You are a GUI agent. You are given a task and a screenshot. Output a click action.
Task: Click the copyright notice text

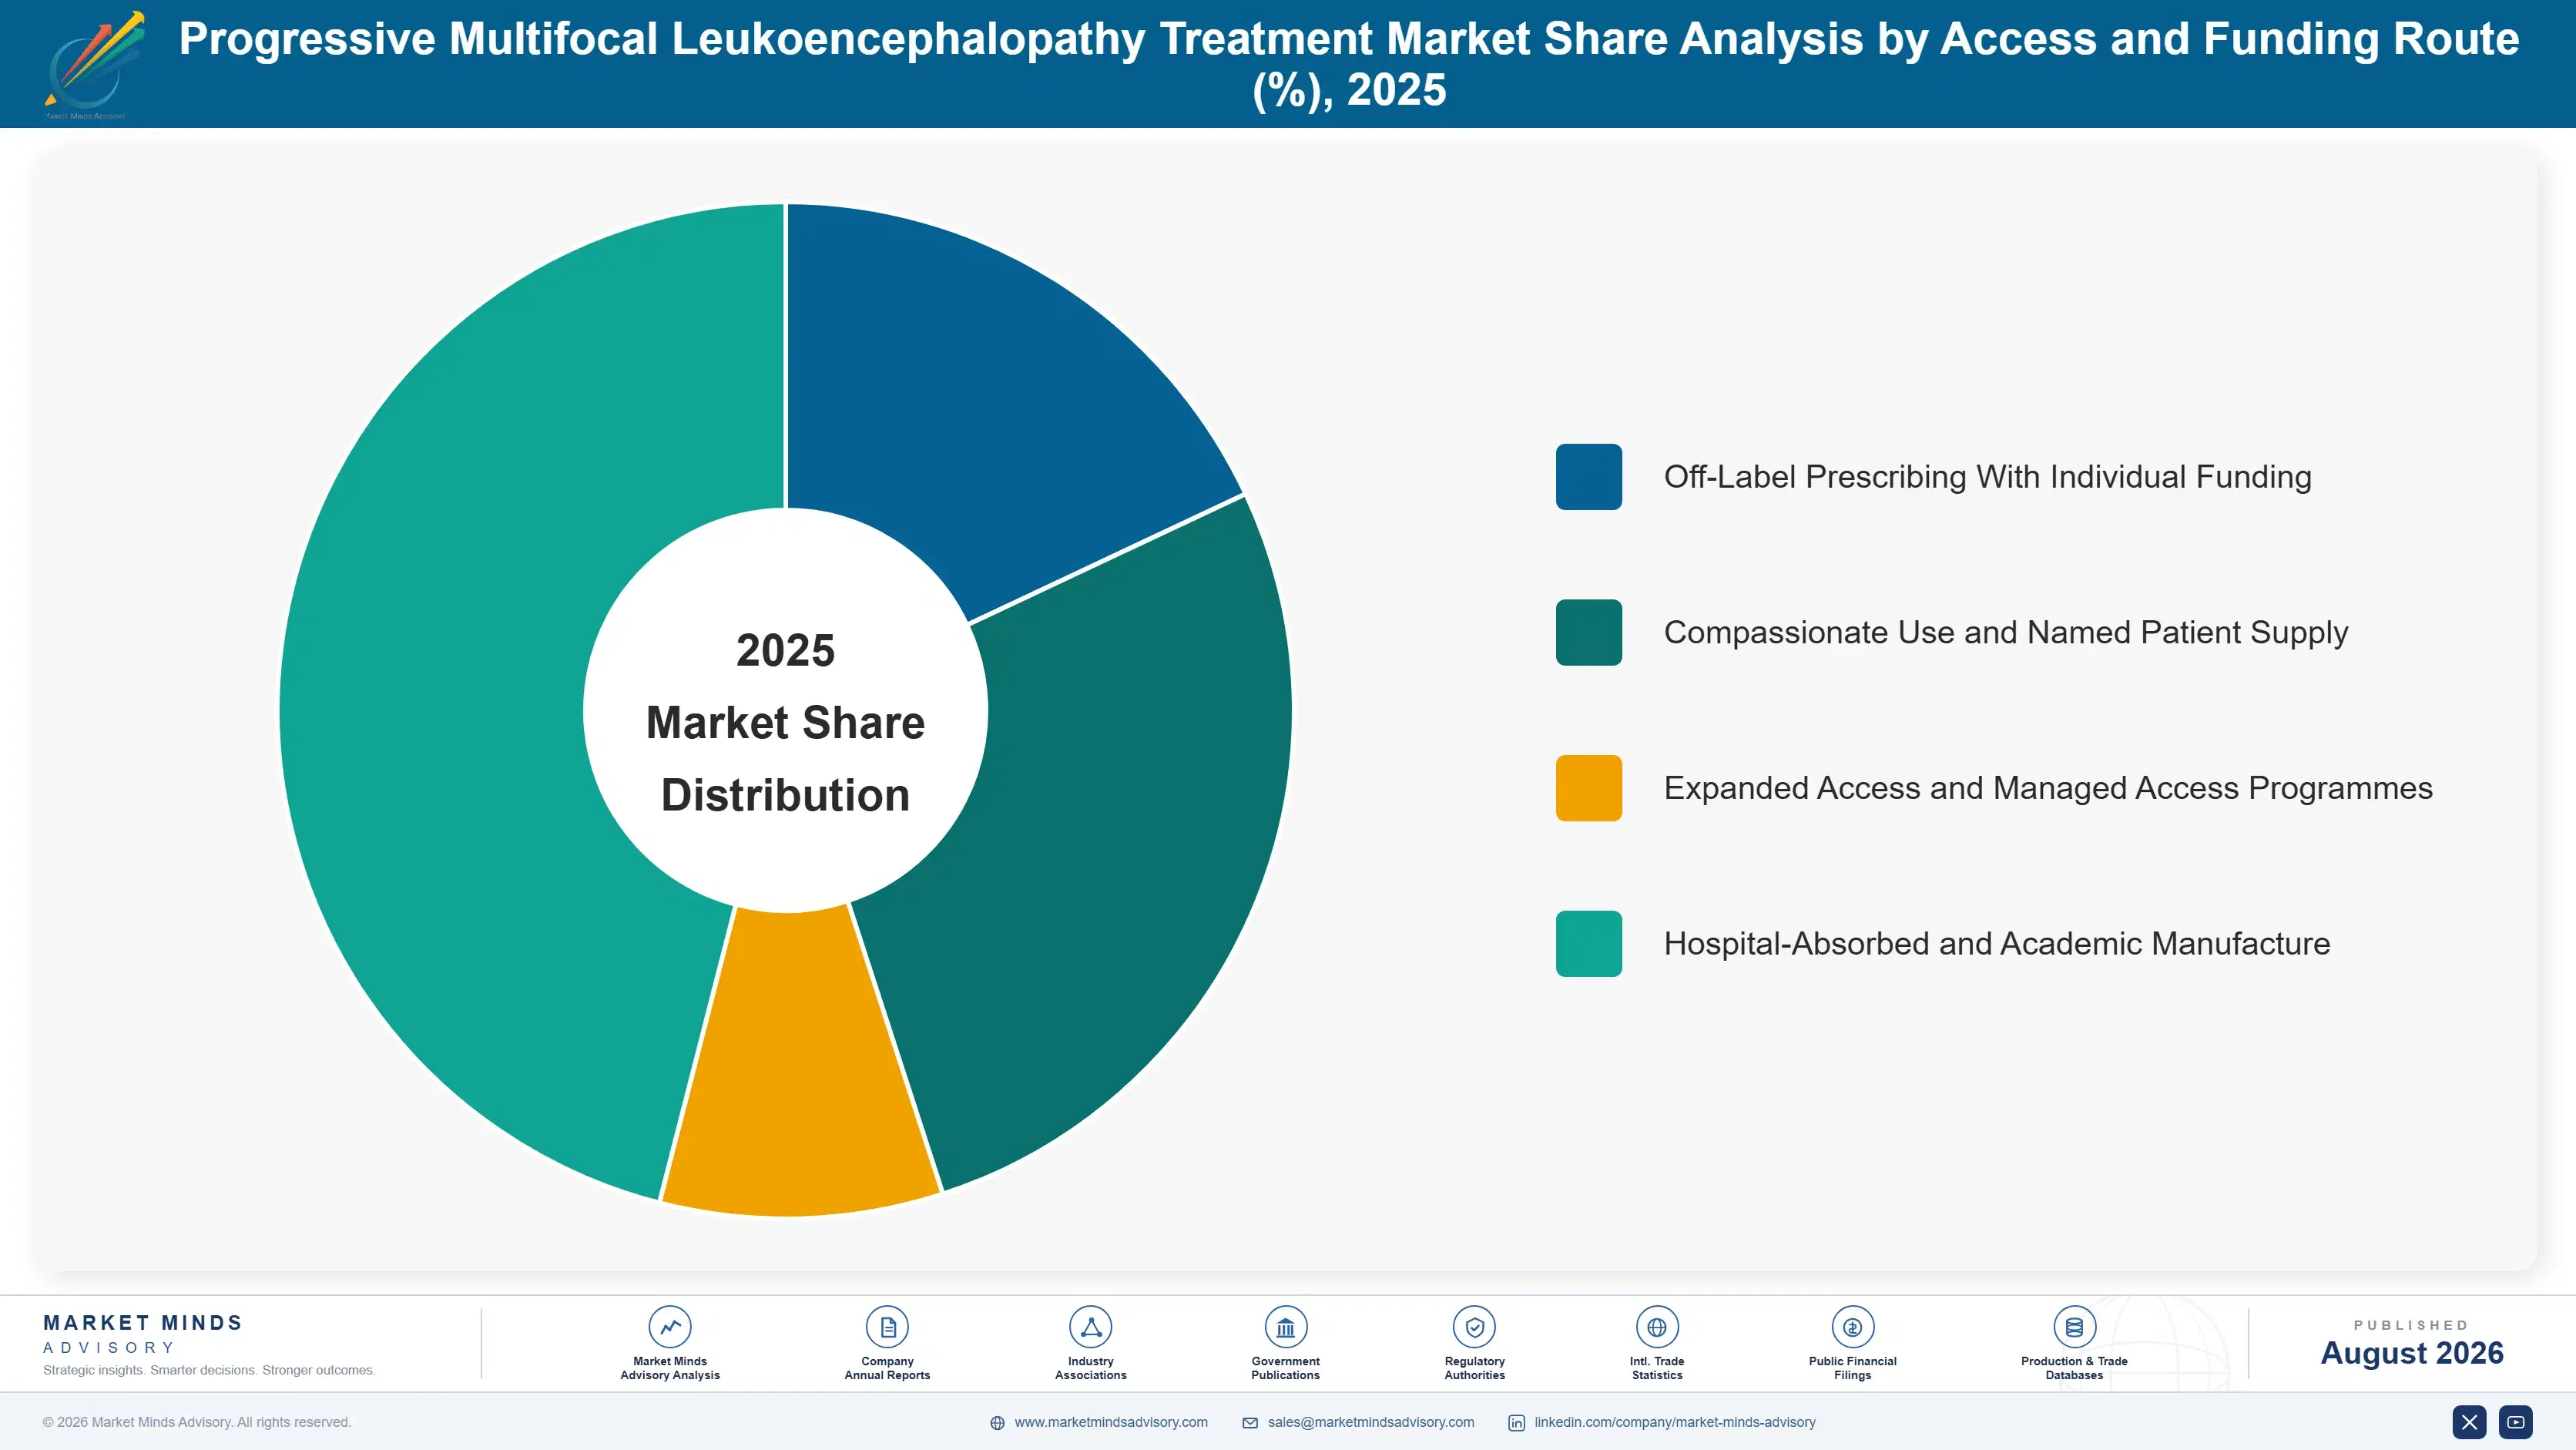point(197,1422)
